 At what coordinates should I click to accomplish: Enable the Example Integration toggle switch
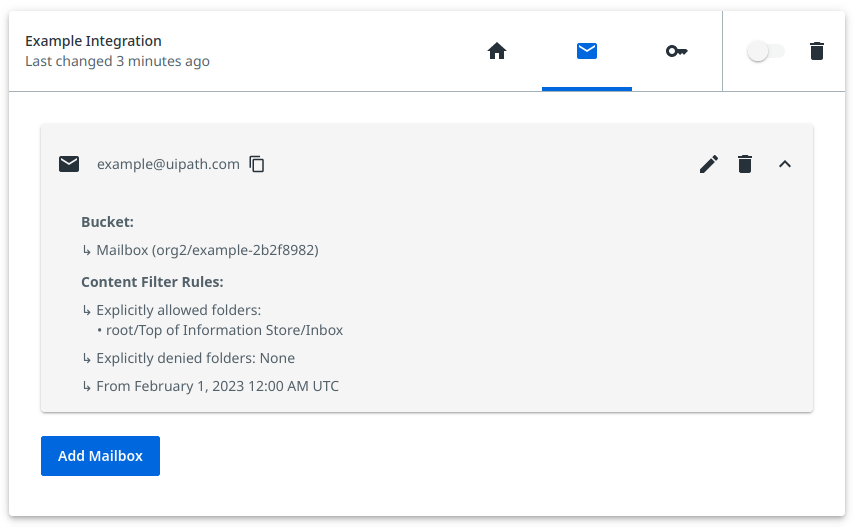766,51
